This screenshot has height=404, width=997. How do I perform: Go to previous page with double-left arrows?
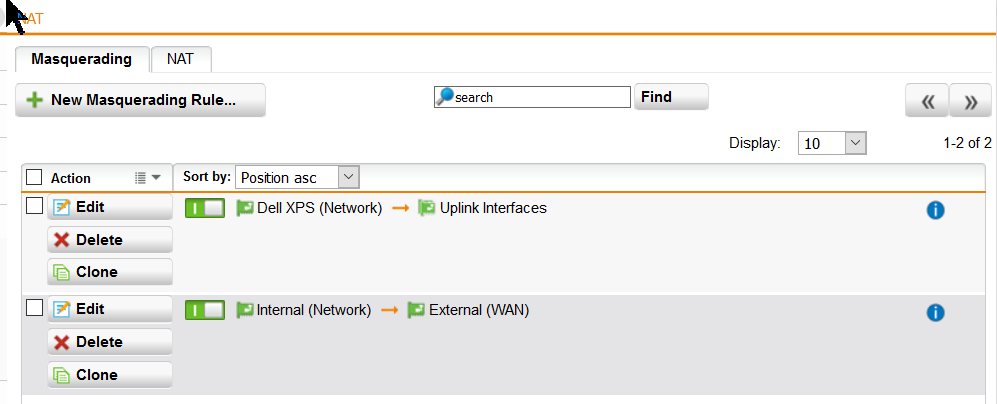click(928, 101)
